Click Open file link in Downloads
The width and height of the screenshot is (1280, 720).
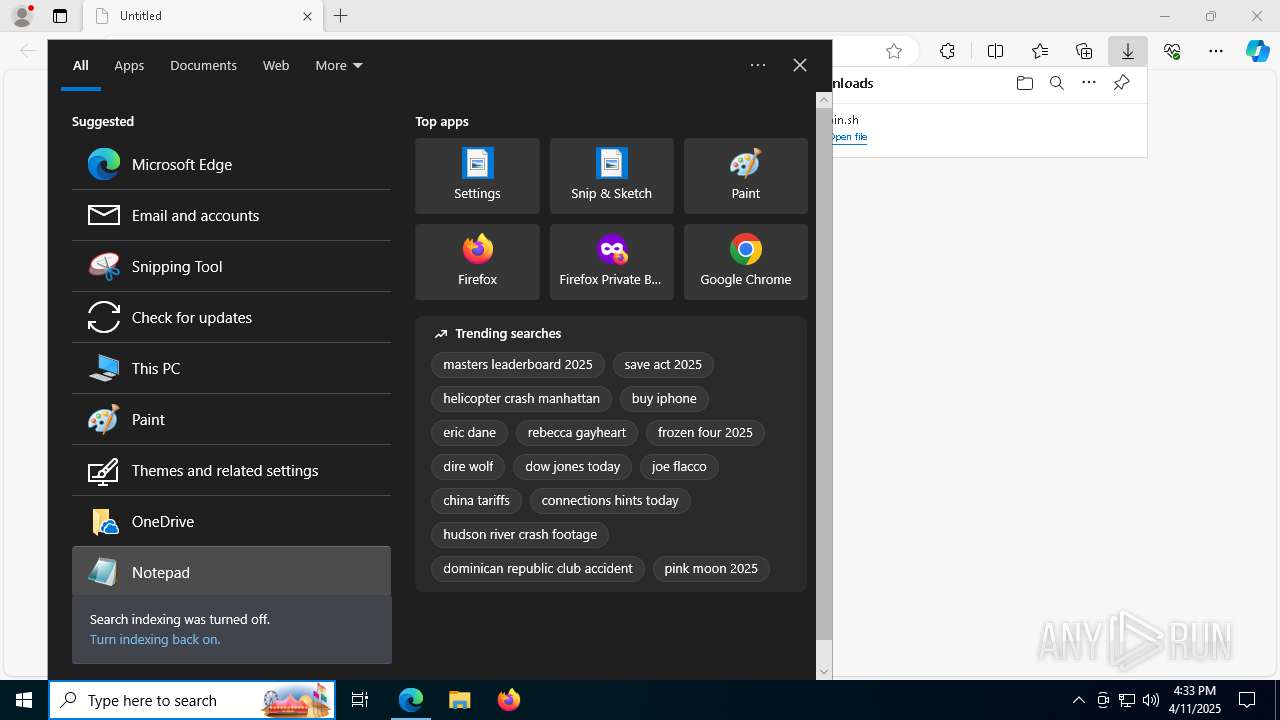point(849,137)
